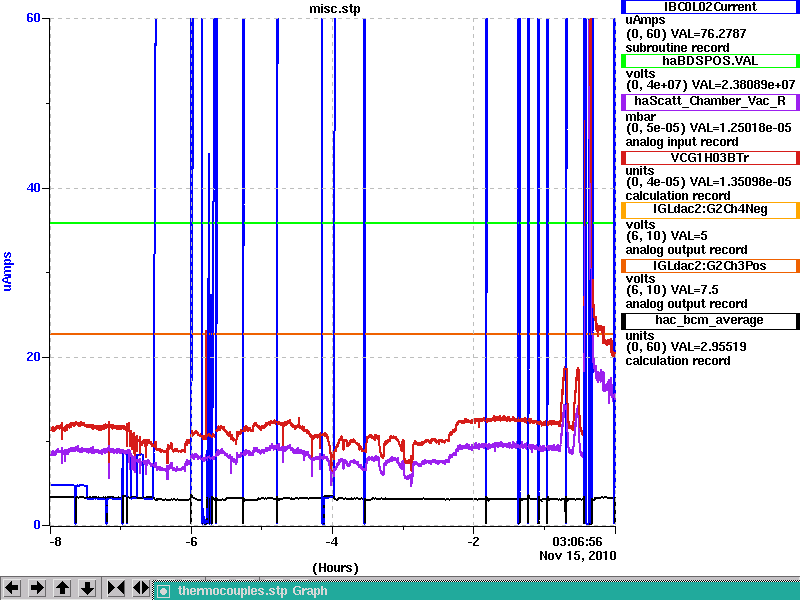Select the IGLdac2:G2Ch3Pos legend curve

click(710, 266)
